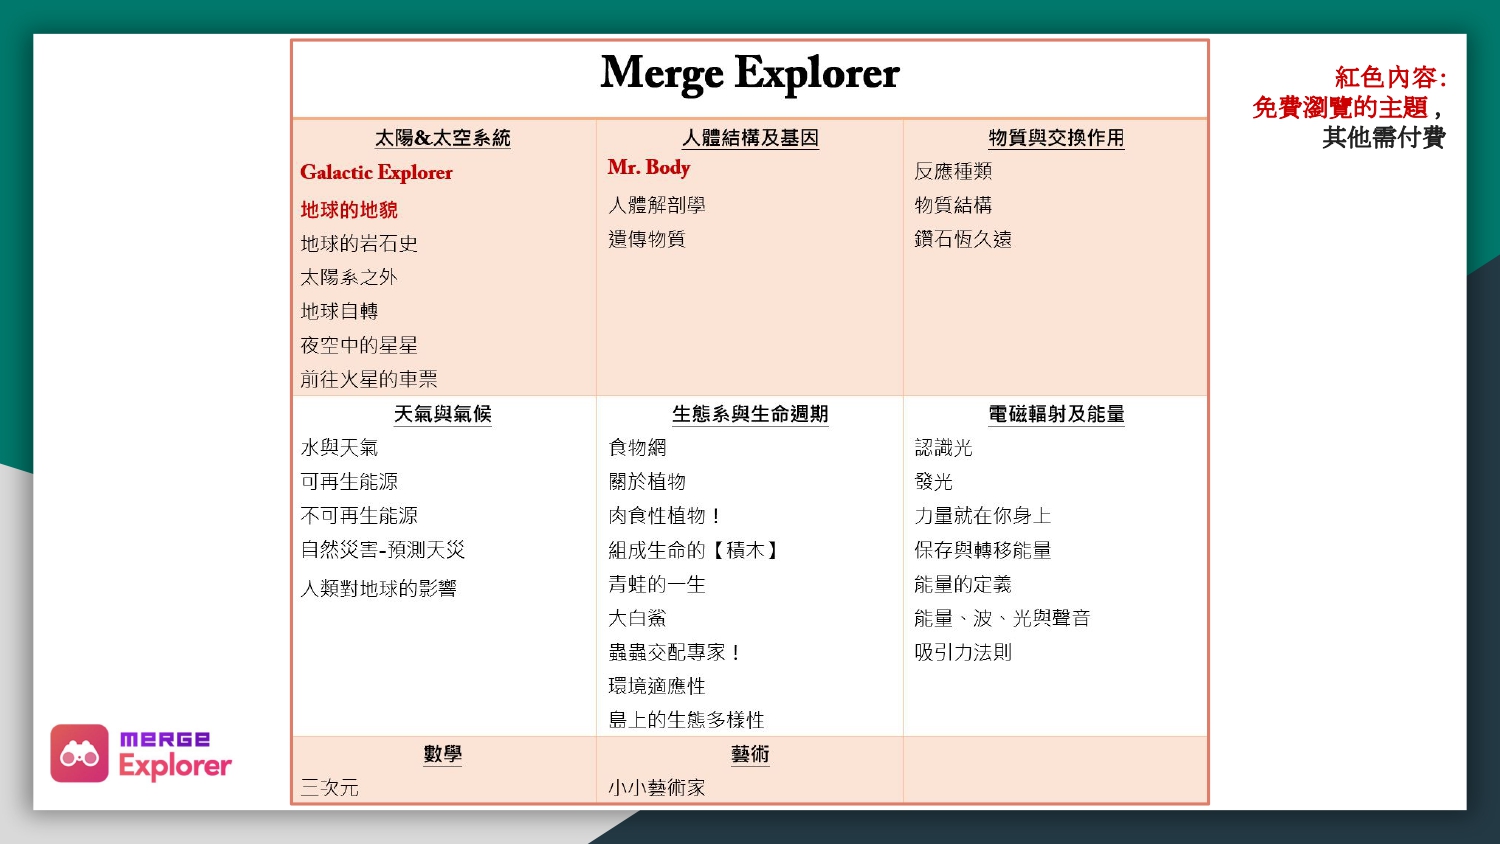This screenshot has height=844, width=1500.
Task: Select '地球自轉' topic
Action: pos(339,312)
